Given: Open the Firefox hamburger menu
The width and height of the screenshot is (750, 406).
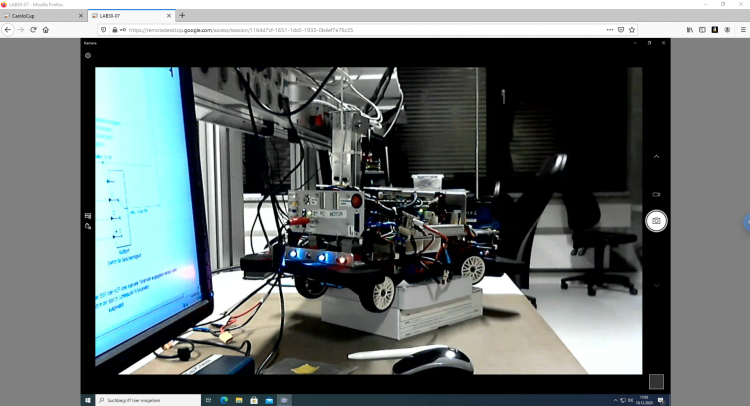Looking at the screenshot, I should [741, 30].
